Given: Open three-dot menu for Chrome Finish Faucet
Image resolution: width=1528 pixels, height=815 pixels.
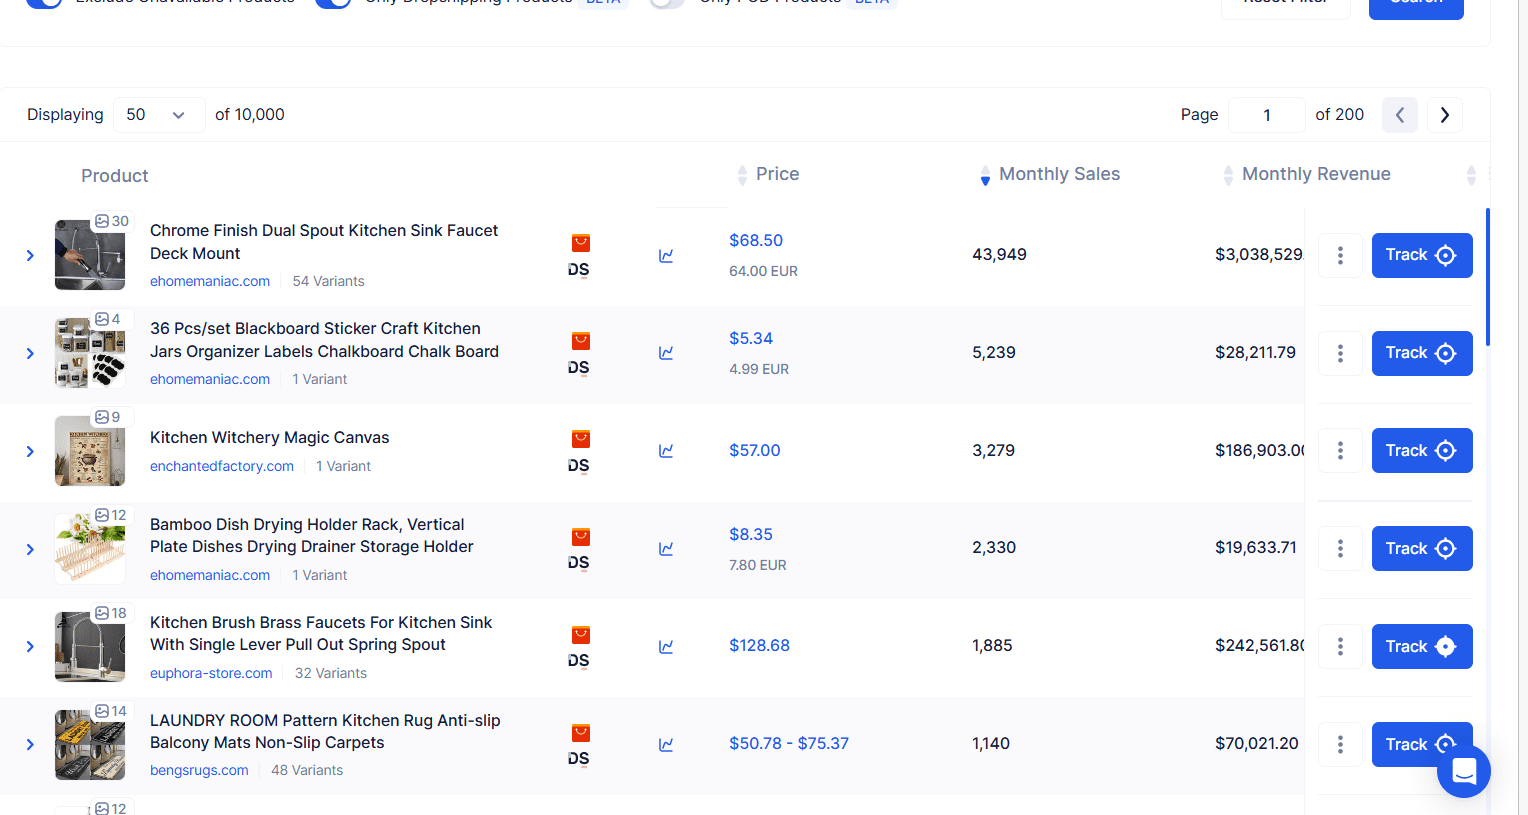Looking at the screenshot, I should coord(1340,255).
